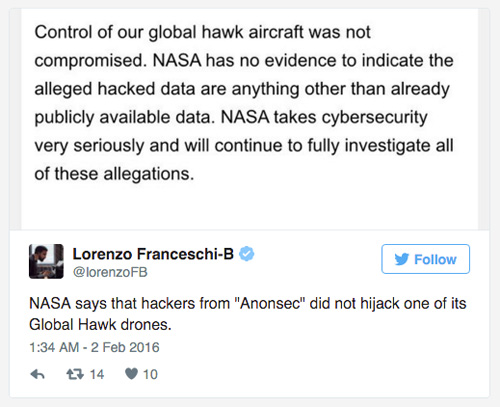Click "of these allegations." line in statement
The height and width of the screenshot is (407, 500).
coord(114,174)
